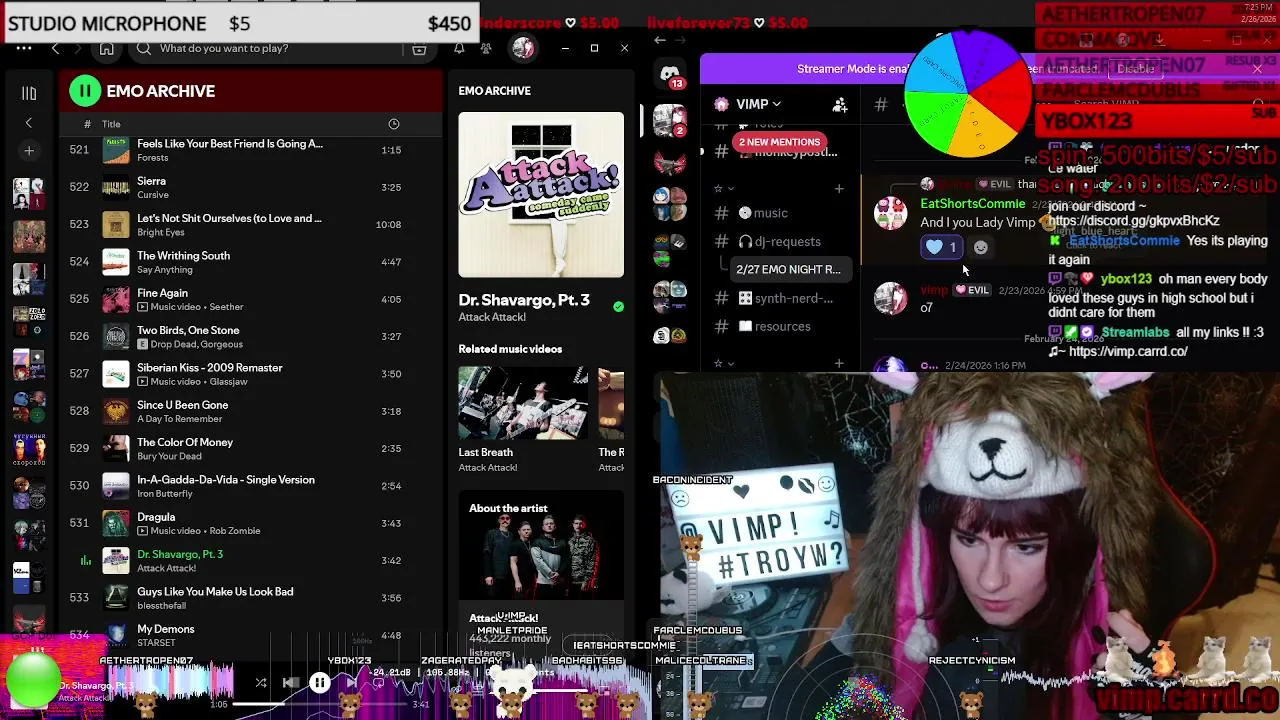Open the Last Breath music video thumbnail
This screenshot has height=720, width=1280.
(523, 404)
